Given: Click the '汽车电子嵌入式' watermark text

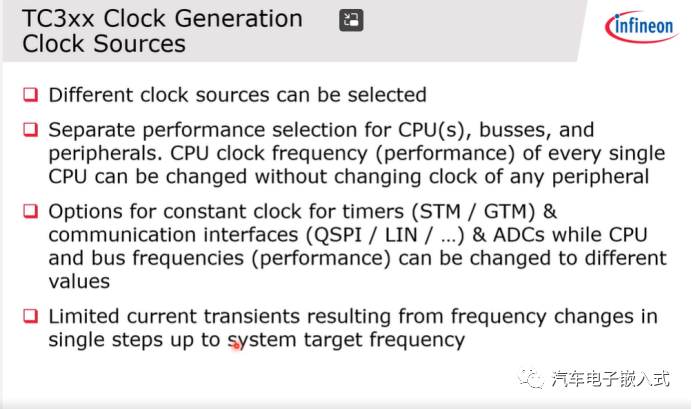Looking at the screenshot, I should tap(609, 379).
